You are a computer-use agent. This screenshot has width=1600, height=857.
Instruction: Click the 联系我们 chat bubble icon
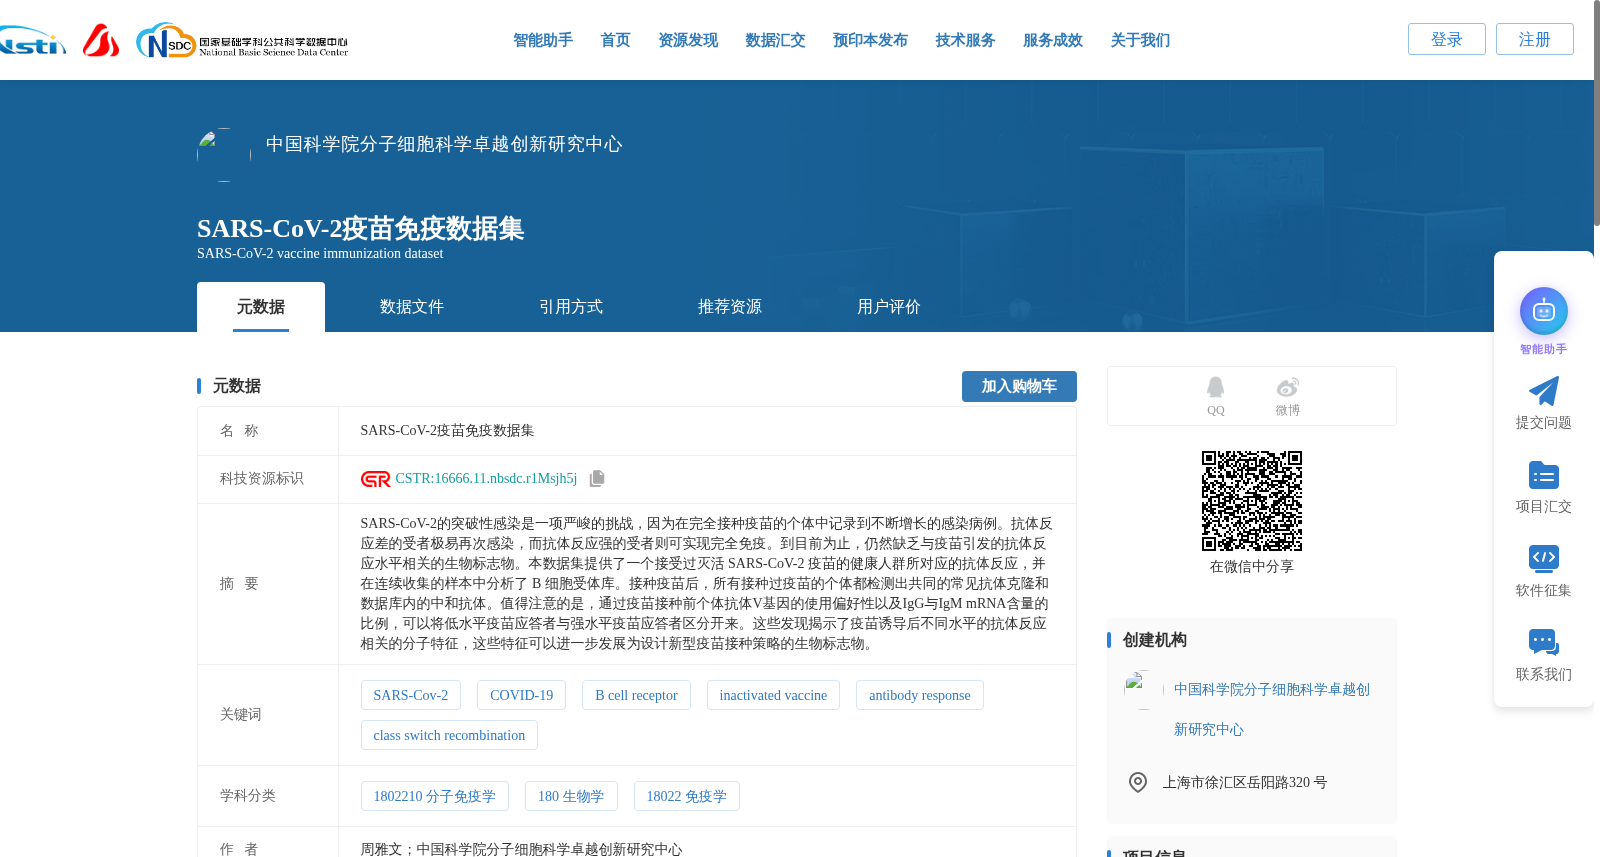click(x=1543, y=642)
